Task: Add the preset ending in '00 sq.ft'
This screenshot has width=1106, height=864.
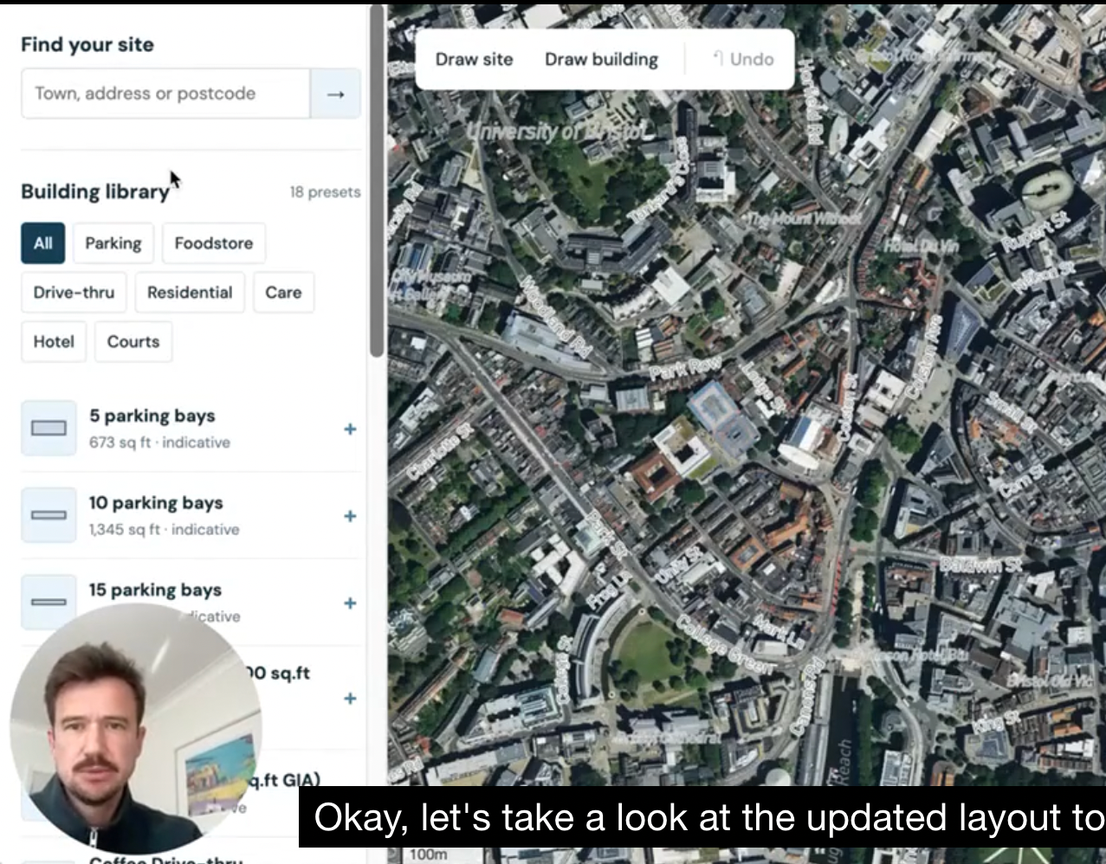Action: [350, 698]
